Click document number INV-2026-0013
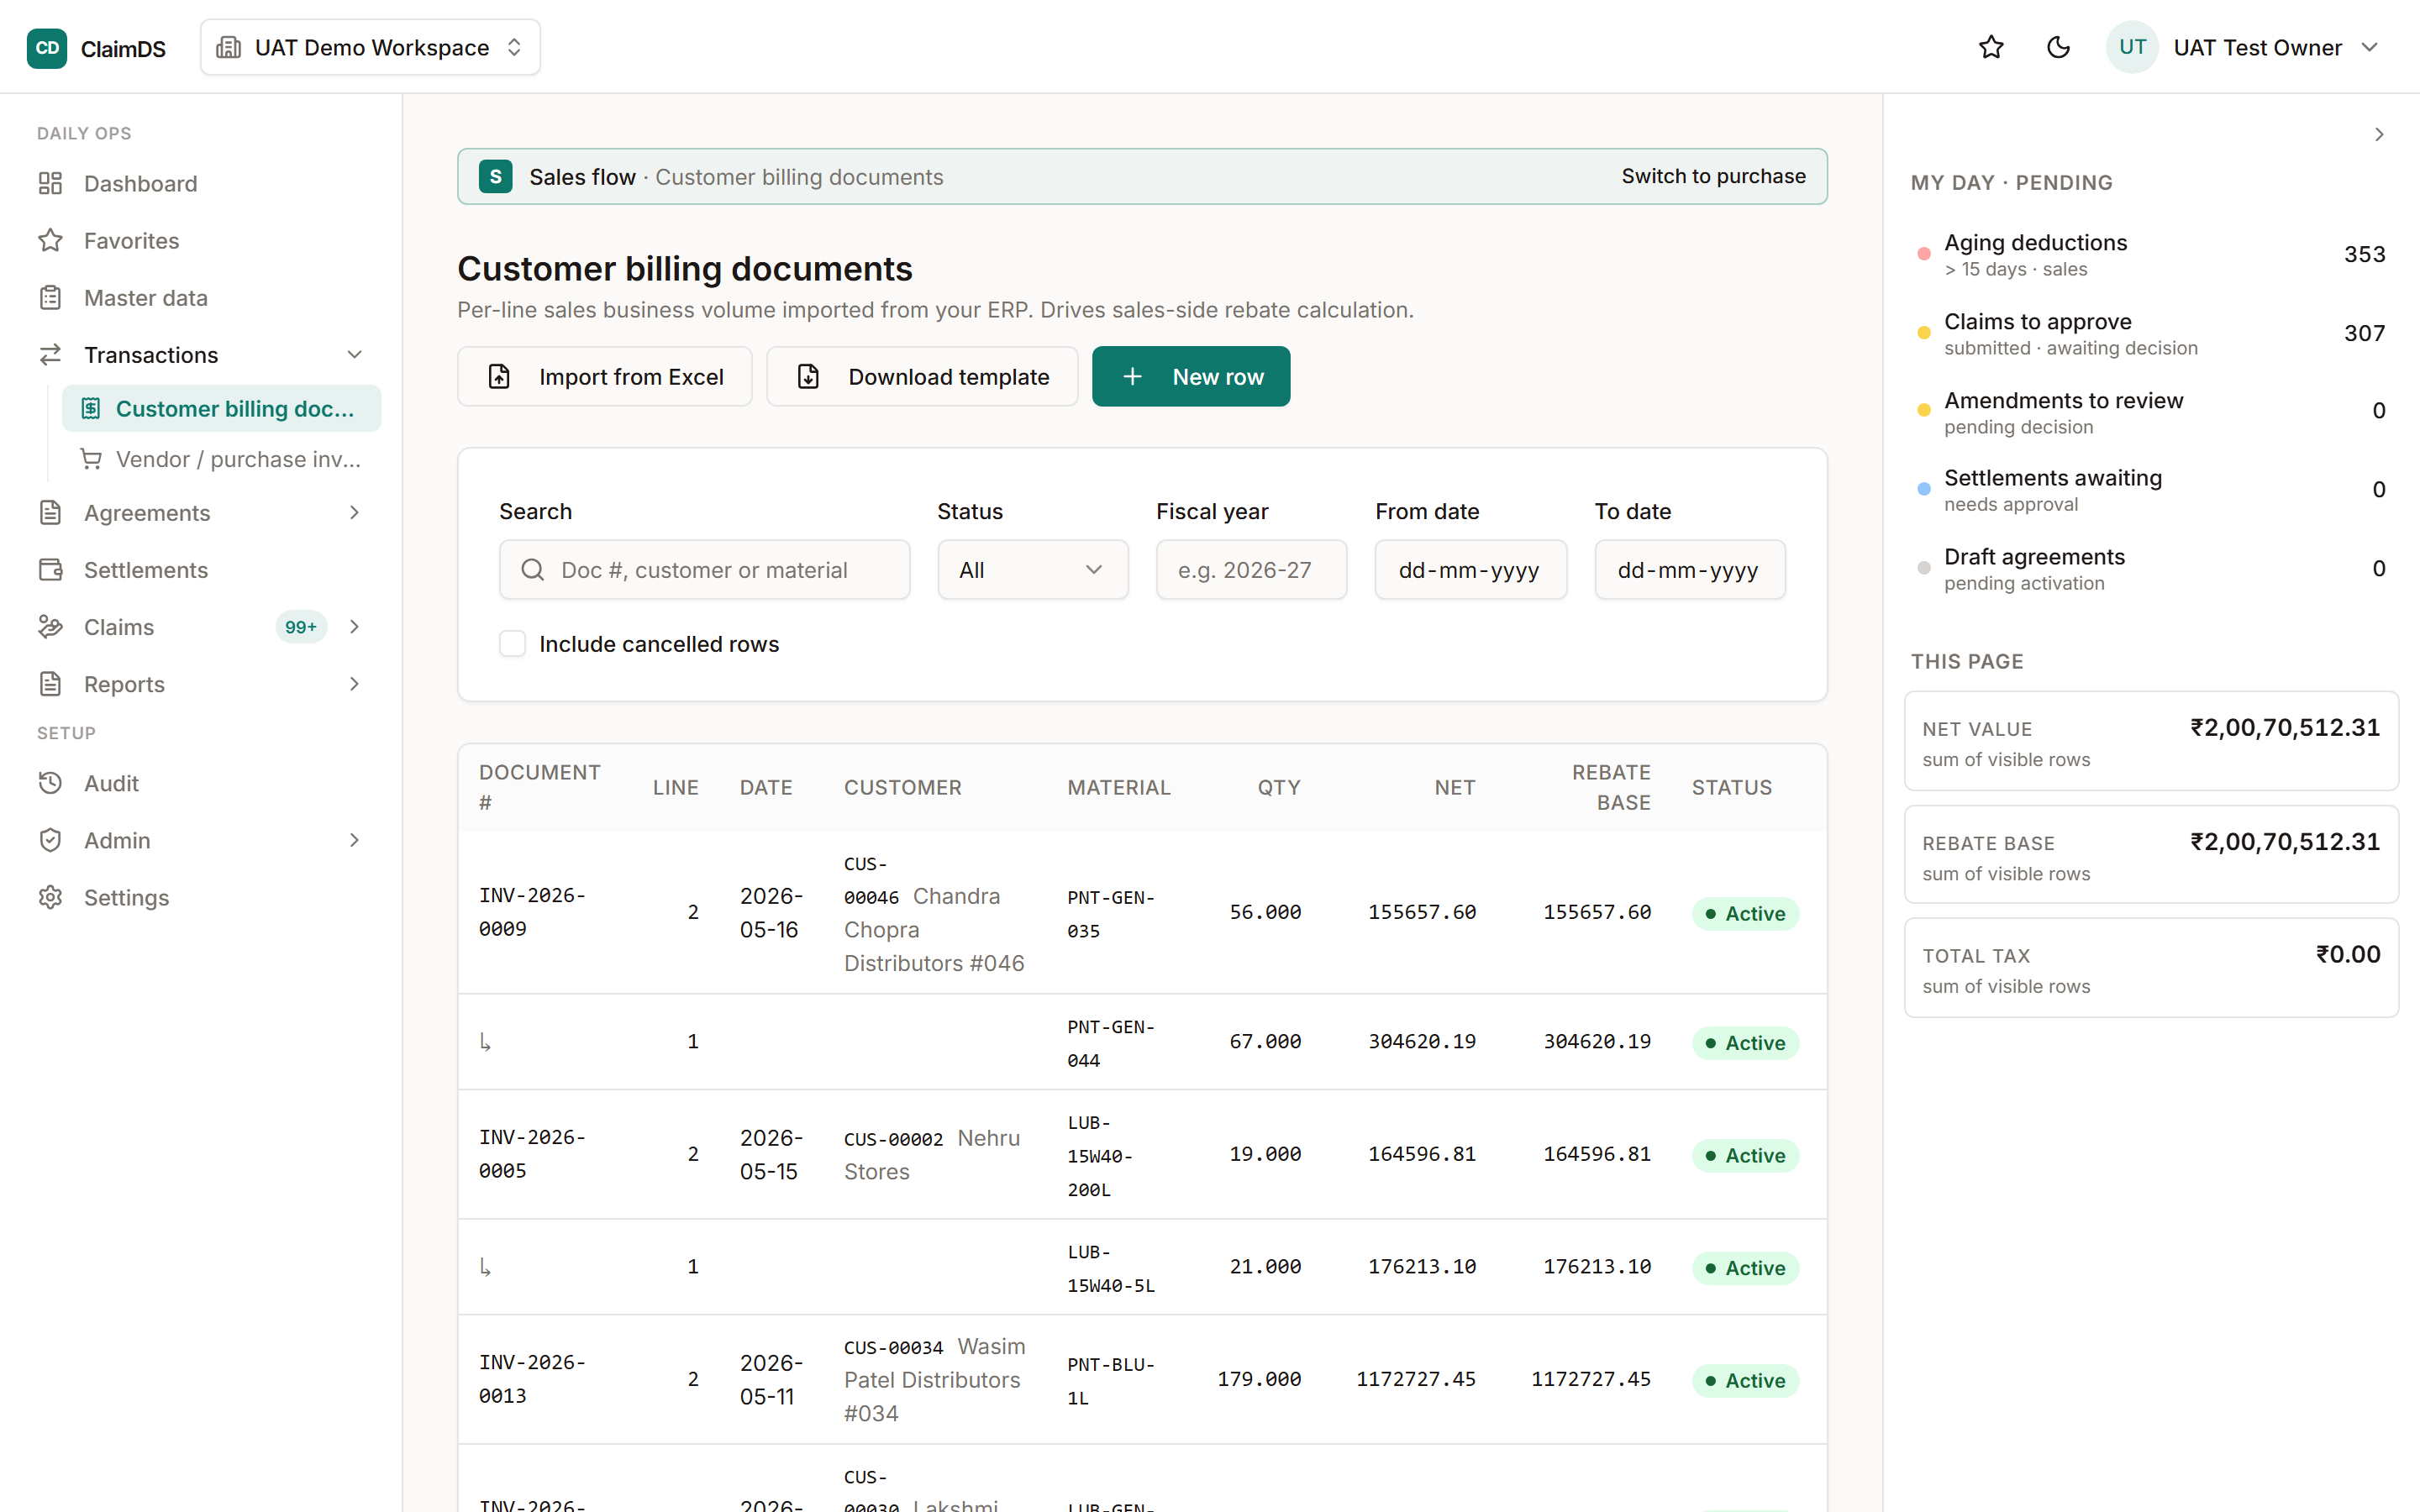 pos(533,1379)
